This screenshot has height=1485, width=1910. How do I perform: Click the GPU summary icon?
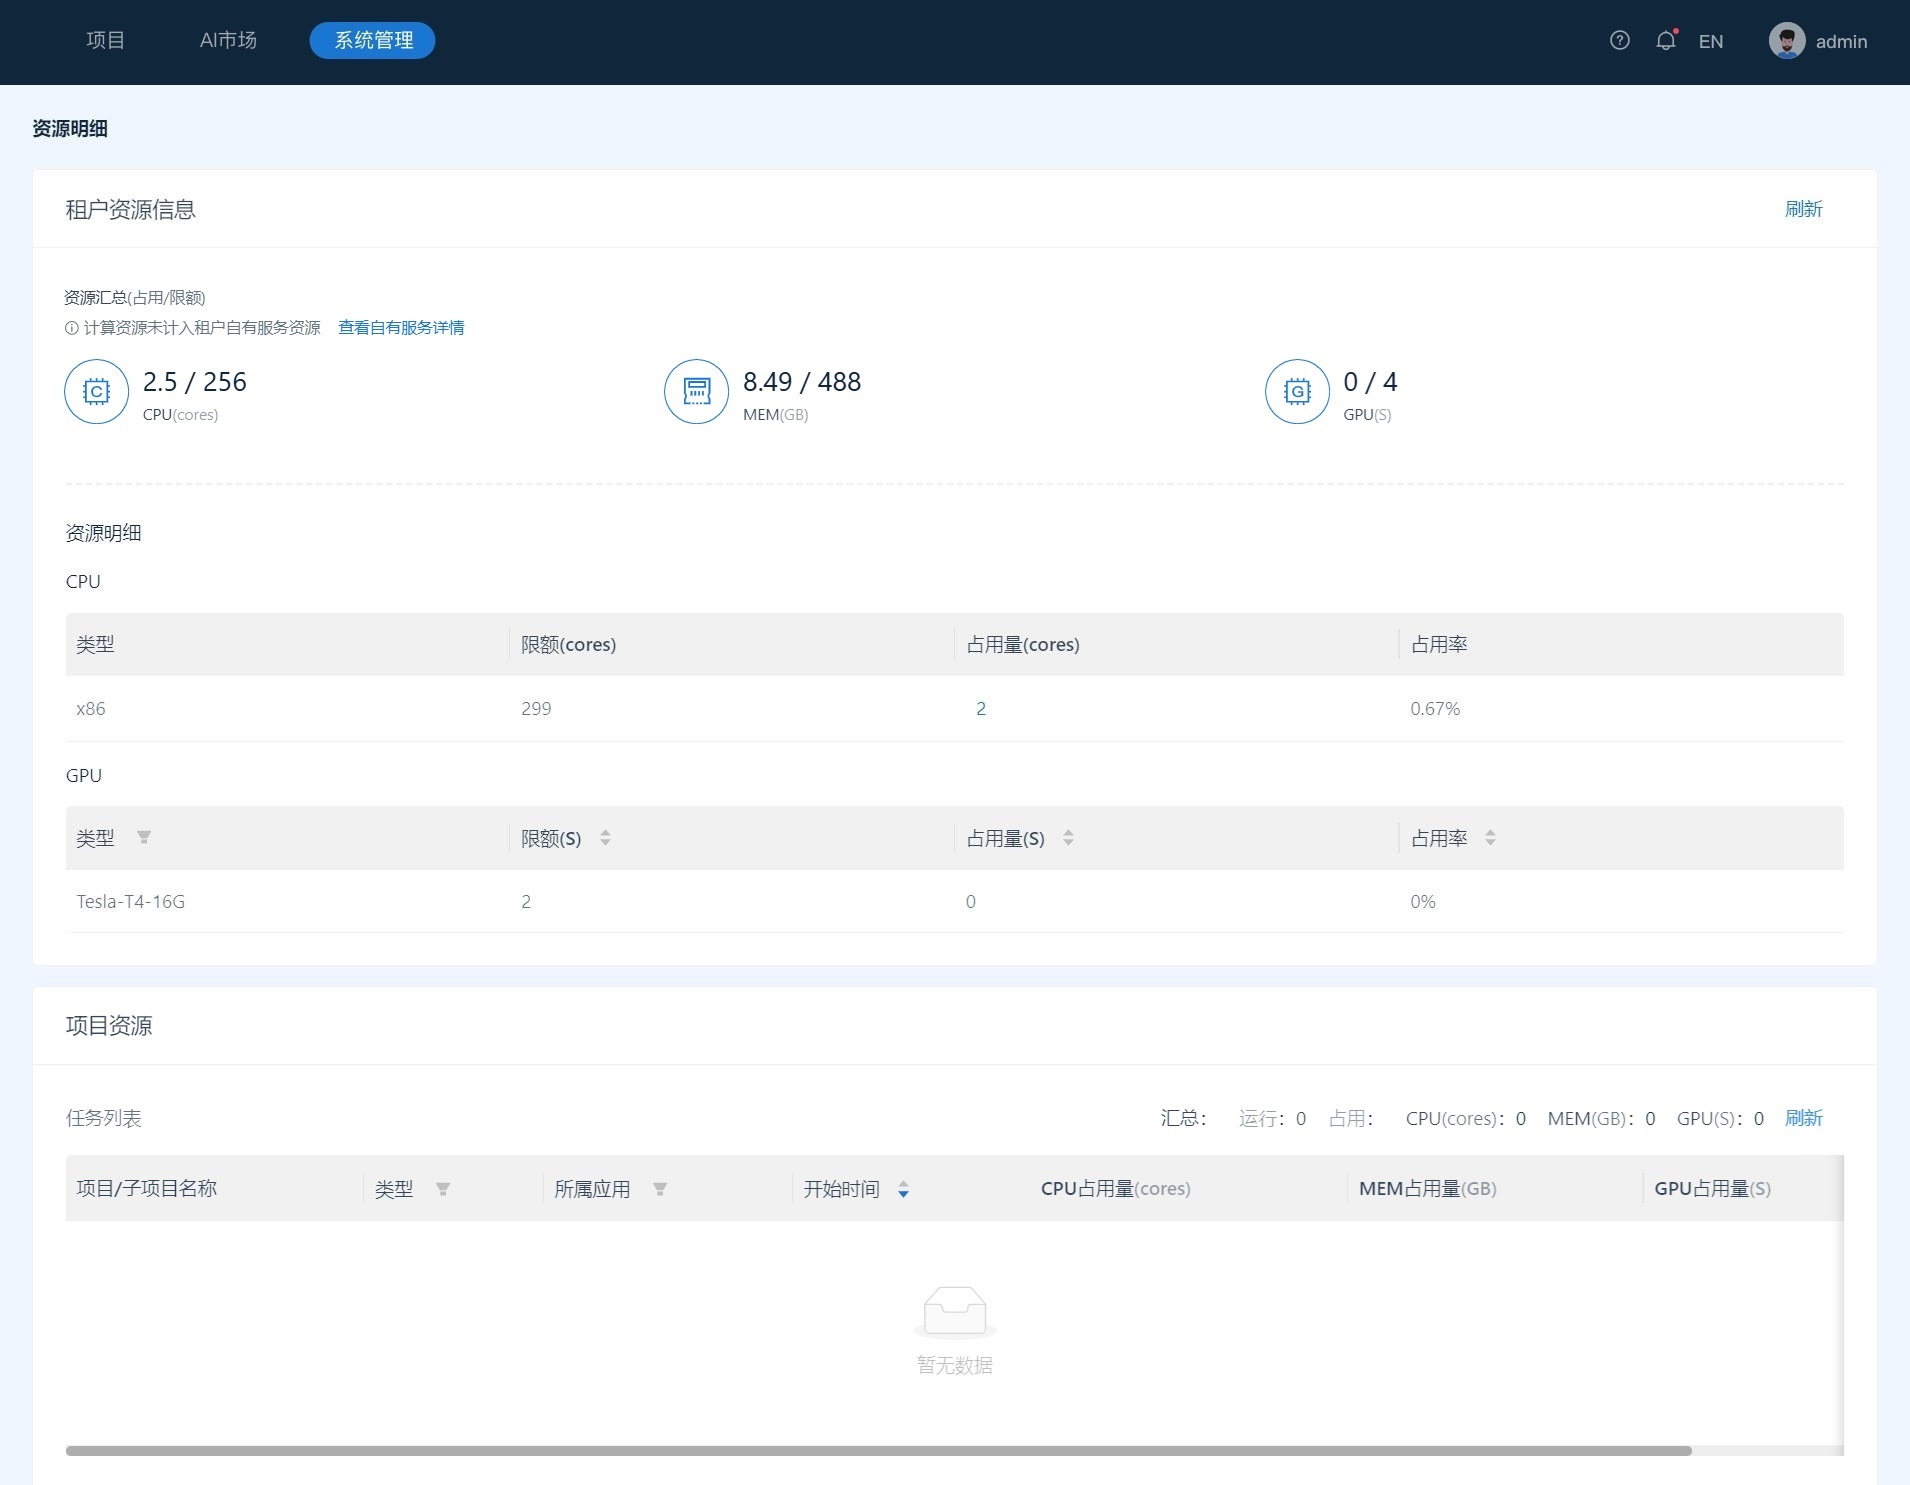[1297, 392]
